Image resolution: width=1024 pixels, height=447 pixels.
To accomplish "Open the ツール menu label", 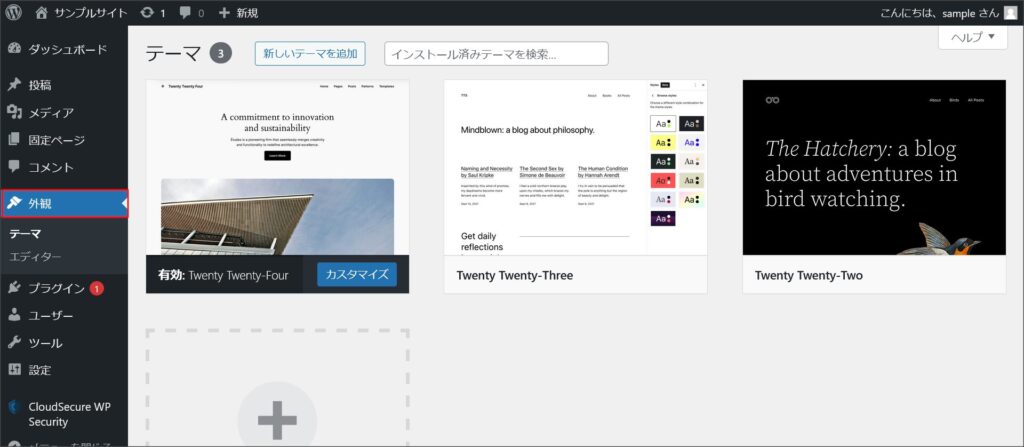I will click(x=46, y=343).
